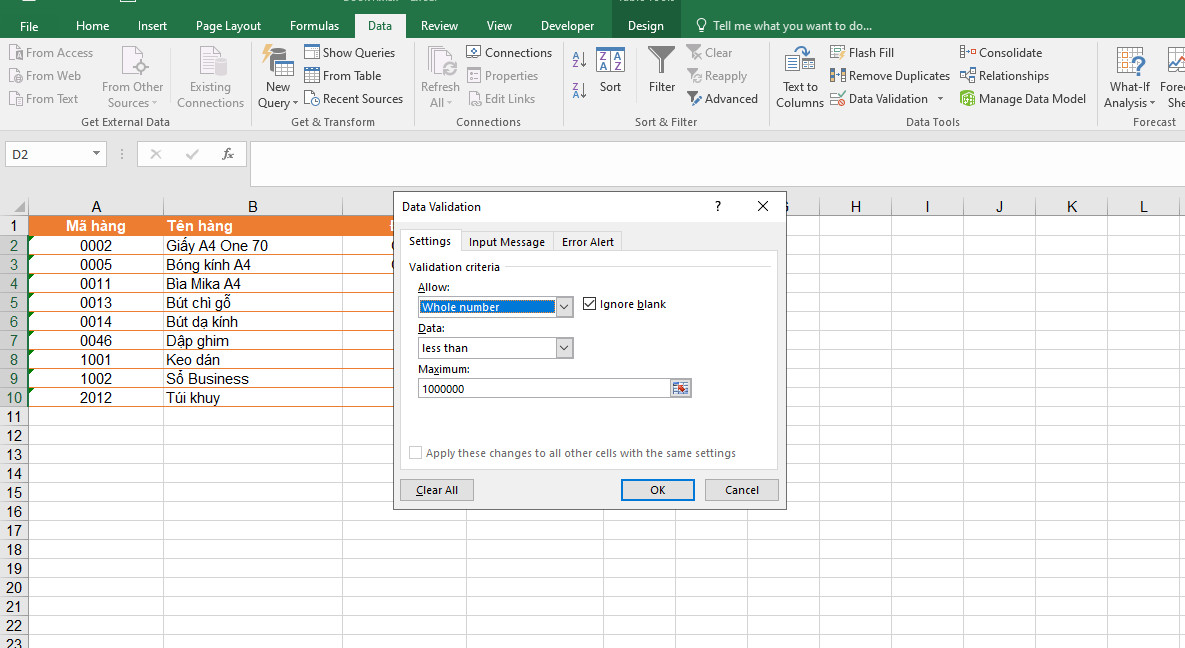Switch to the Error Alert tab

pyautogui.click(x=588, y=242)
